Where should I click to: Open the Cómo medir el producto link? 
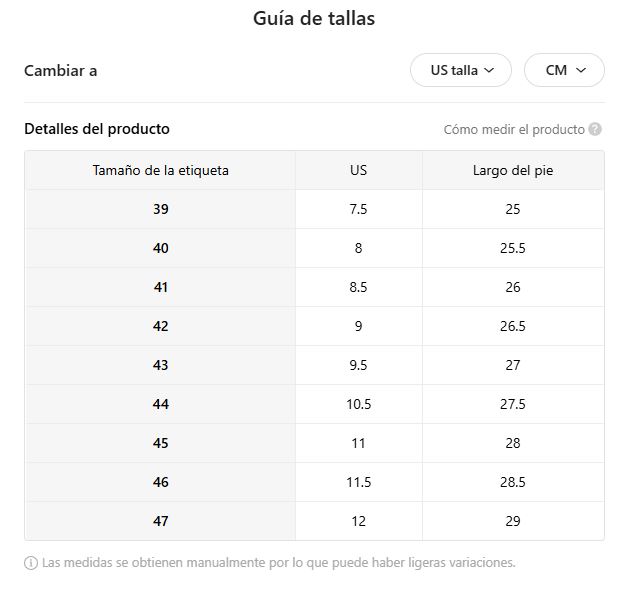point(514,129)
